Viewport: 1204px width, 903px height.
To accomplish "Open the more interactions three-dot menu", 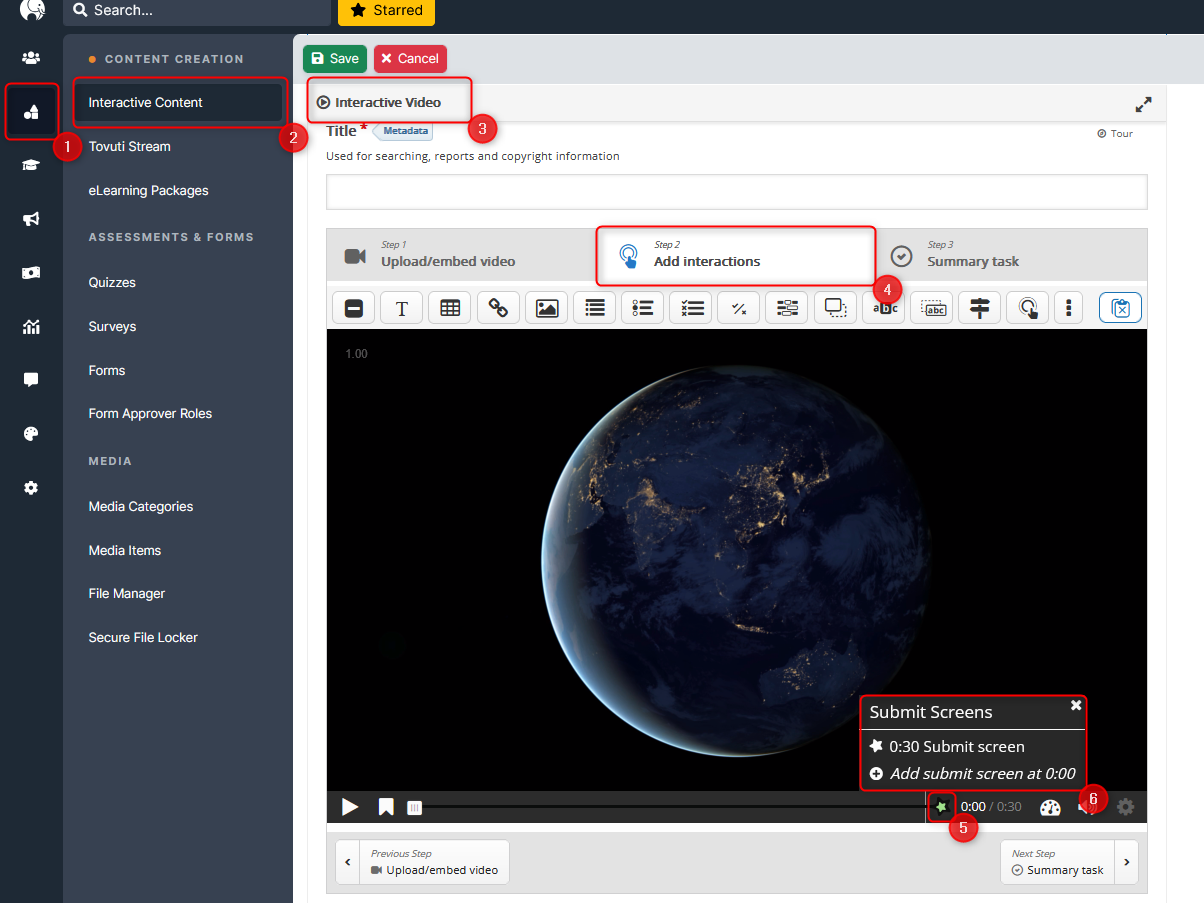I will click(x=1069, y=308).
